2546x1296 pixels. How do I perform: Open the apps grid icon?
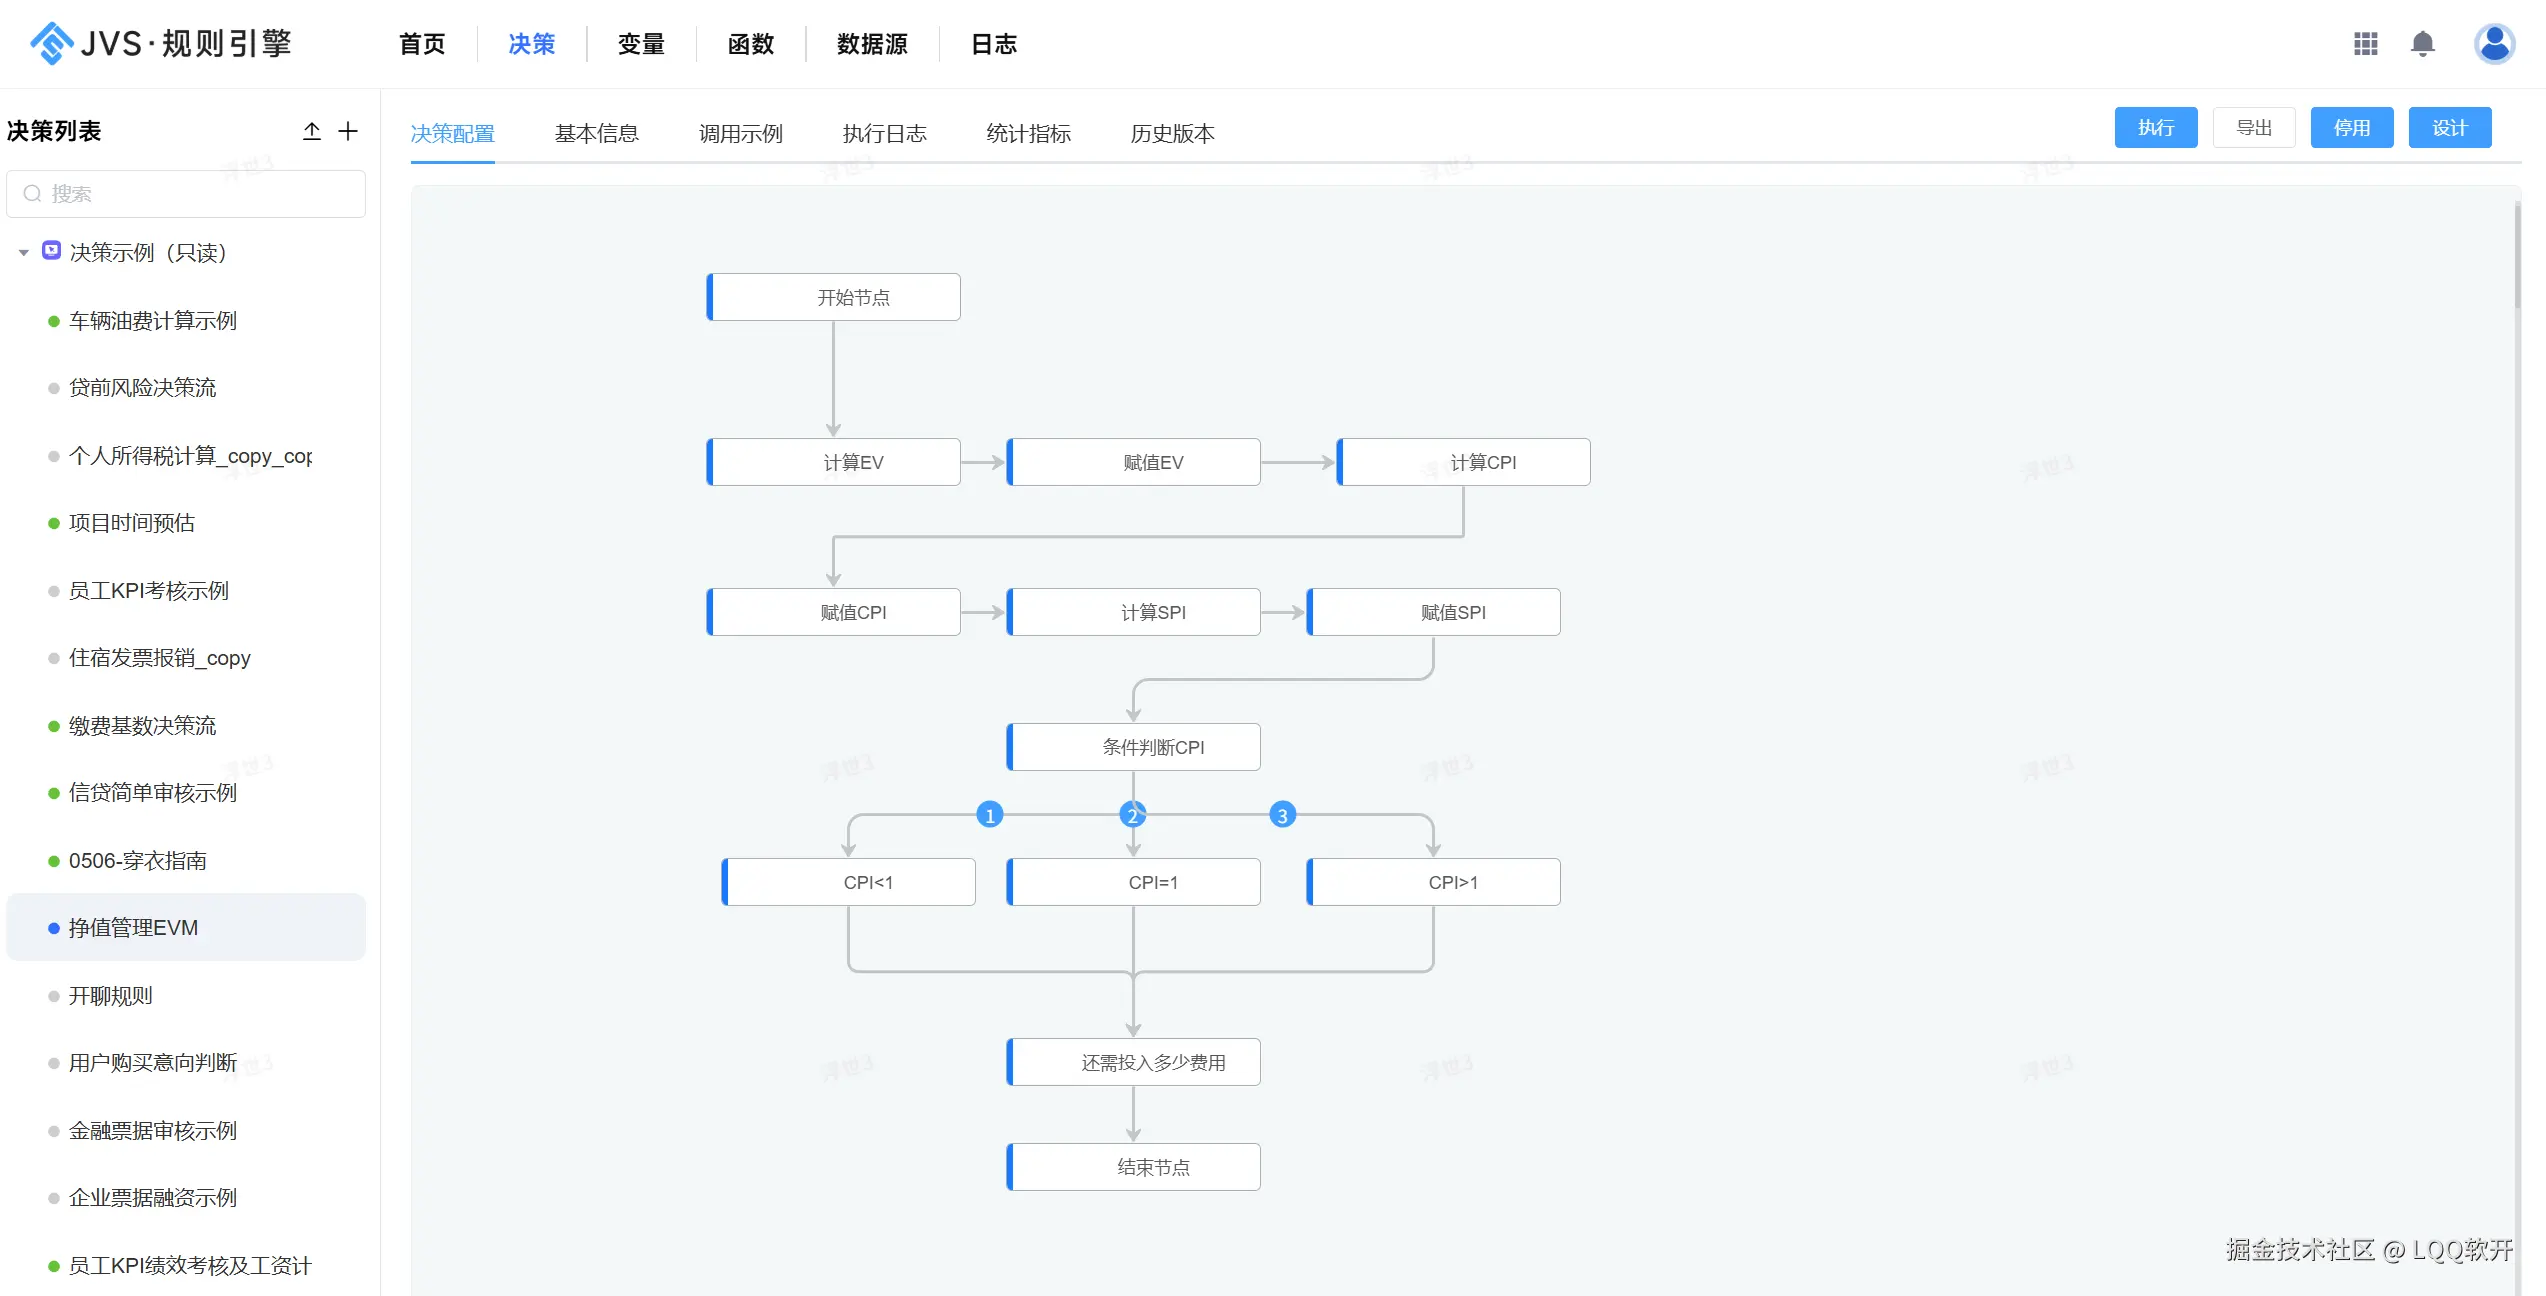(x=2366, y=43)
